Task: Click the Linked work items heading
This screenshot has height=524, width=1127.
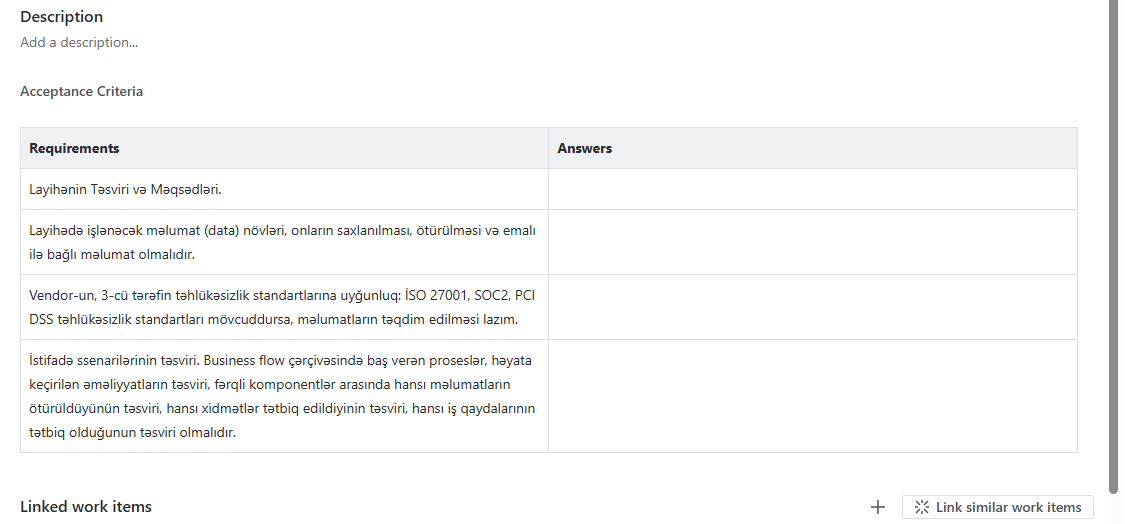Action: tap(86, 507)
